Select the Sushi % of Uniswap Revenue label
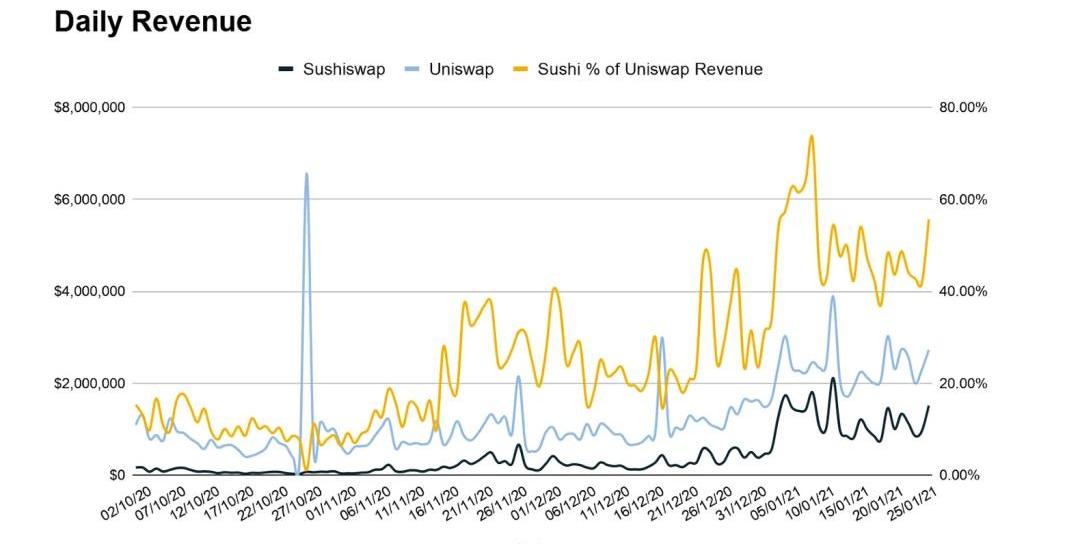Screen dimensions: 1080x544 (x=650, y=69)
